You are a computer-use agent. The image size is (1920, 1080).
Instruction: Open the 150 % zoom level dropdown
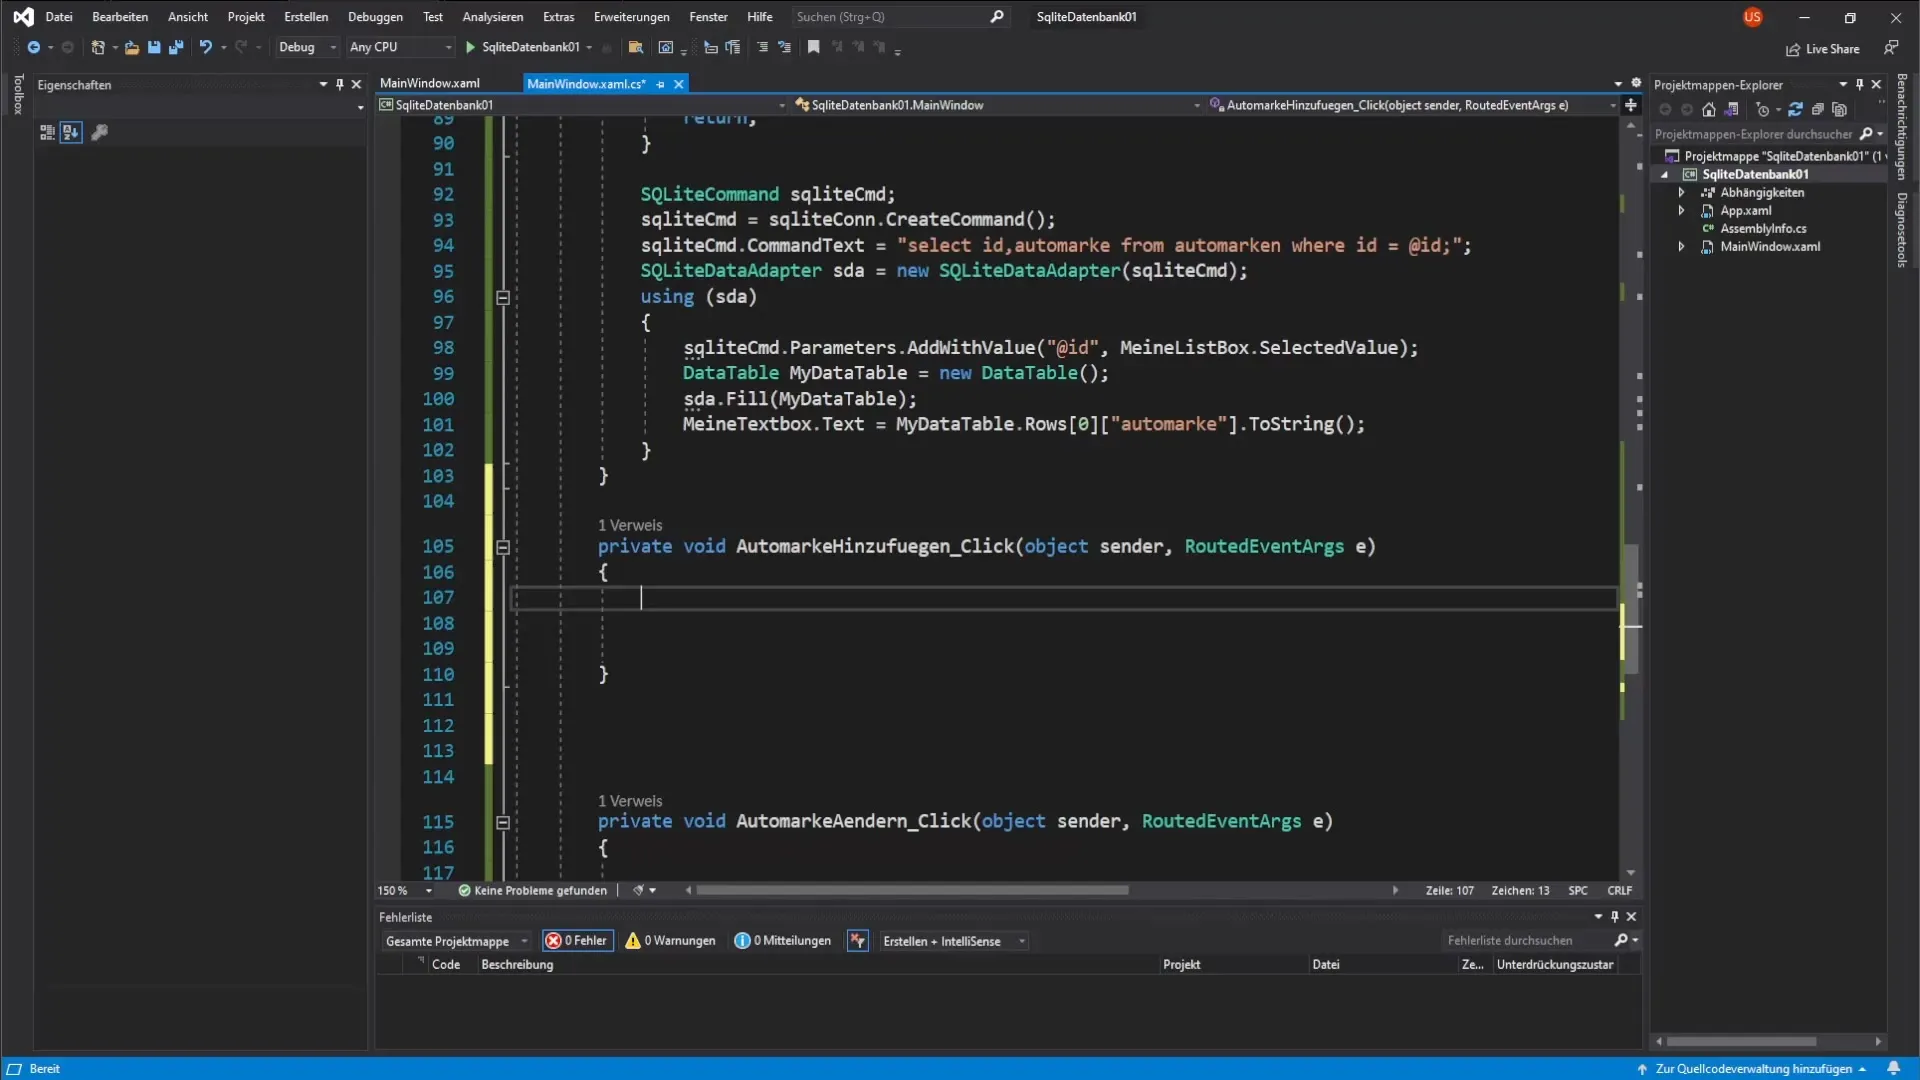tap(405, 890)
